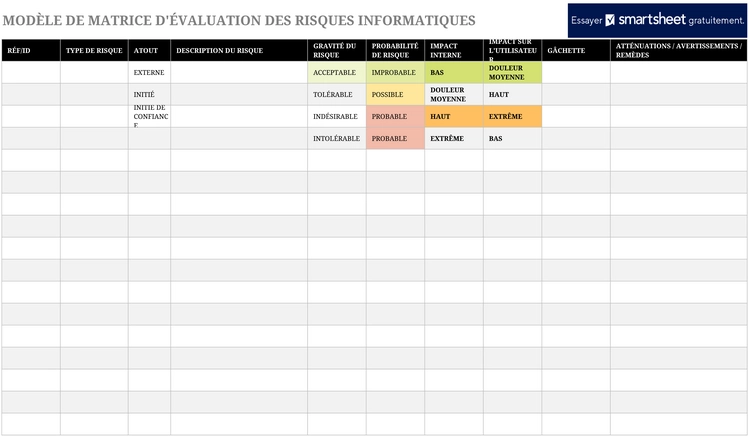Screen dimensions: 749x437
Task: Select the INITIÉ DE CONFIANCE cell
Action: [x=150, y=117]
